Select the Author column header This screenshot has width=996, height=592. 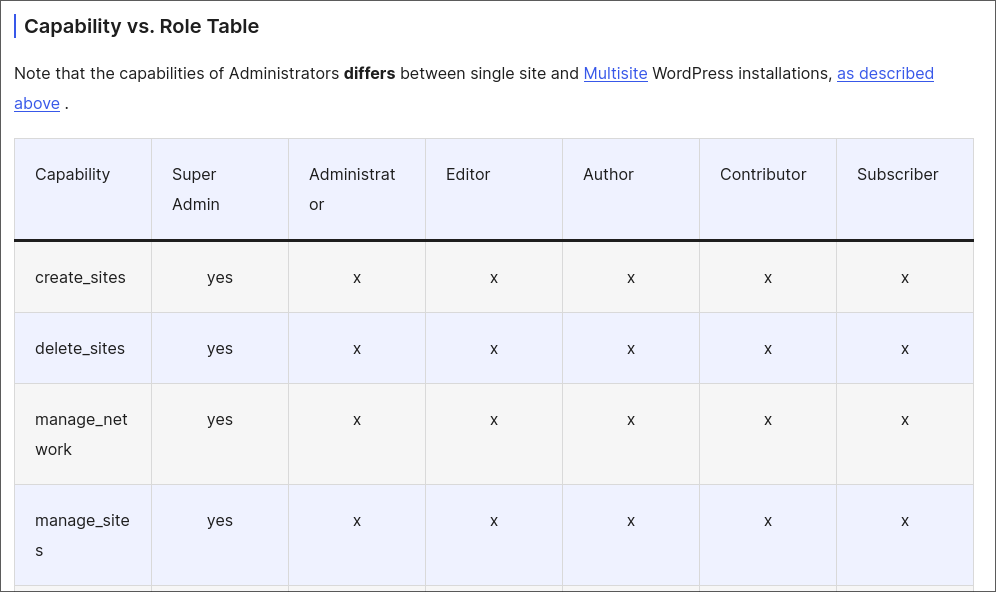[x=608, y=174]
